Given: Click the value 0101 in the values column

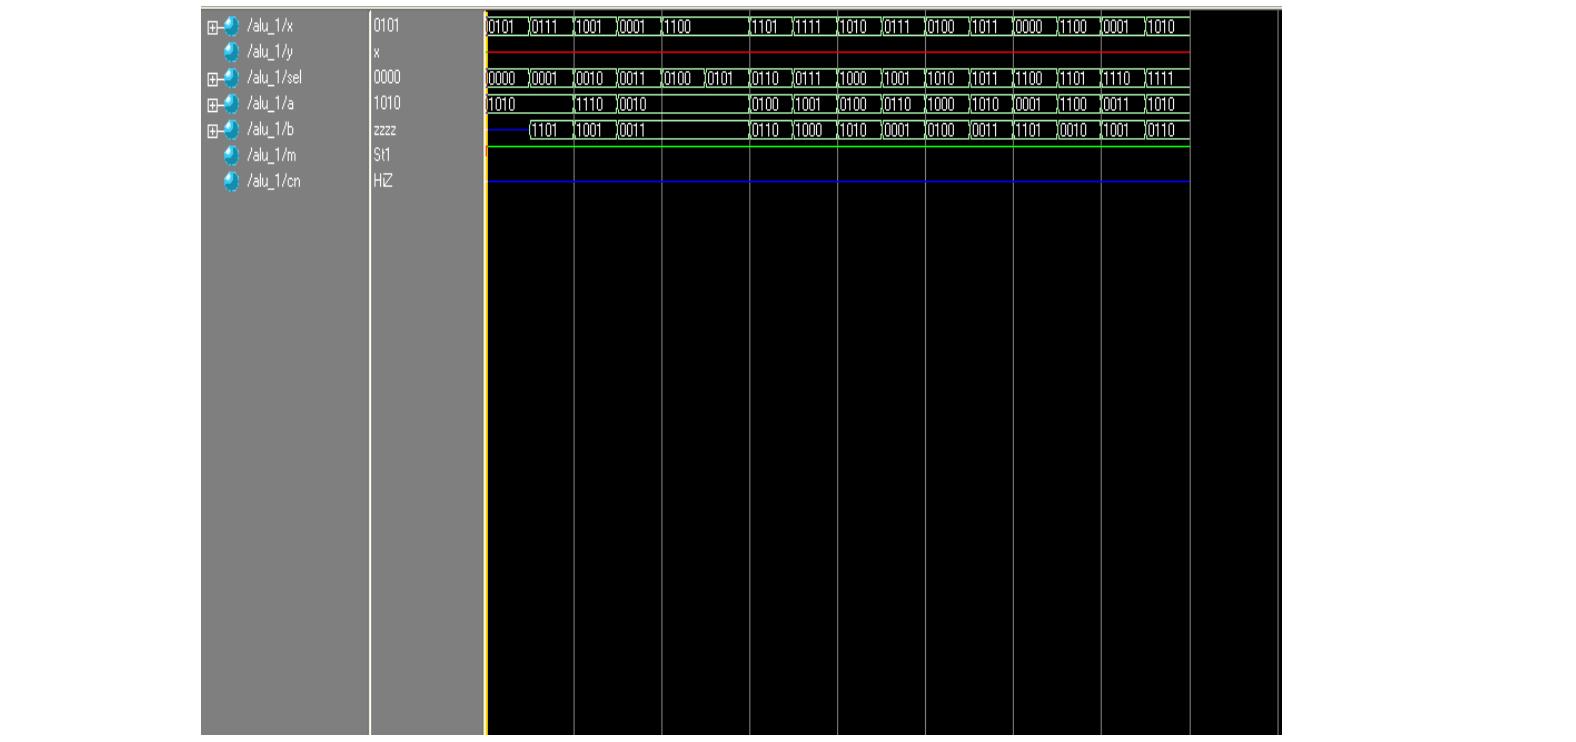Looking at the screenshot, I should tap(386, 26).
